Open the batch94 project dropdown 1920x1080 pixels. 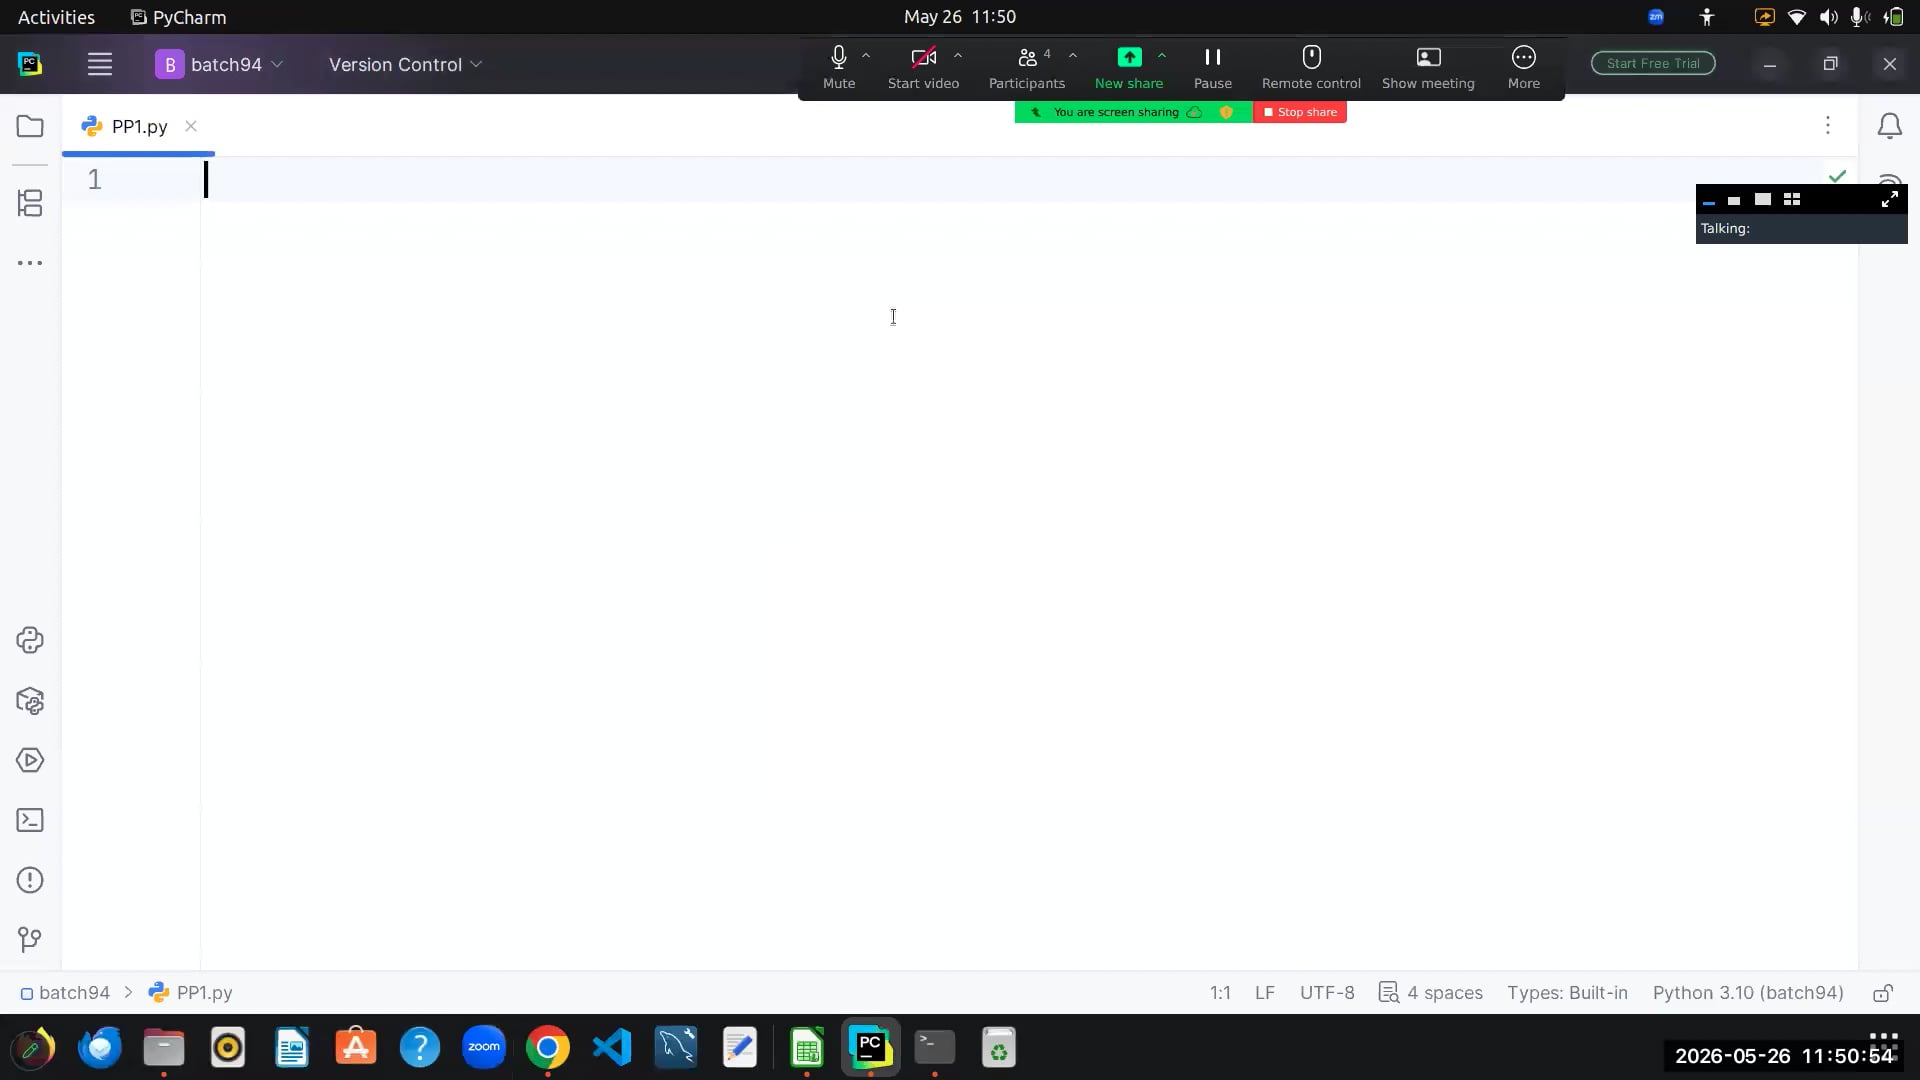(219, 64)
